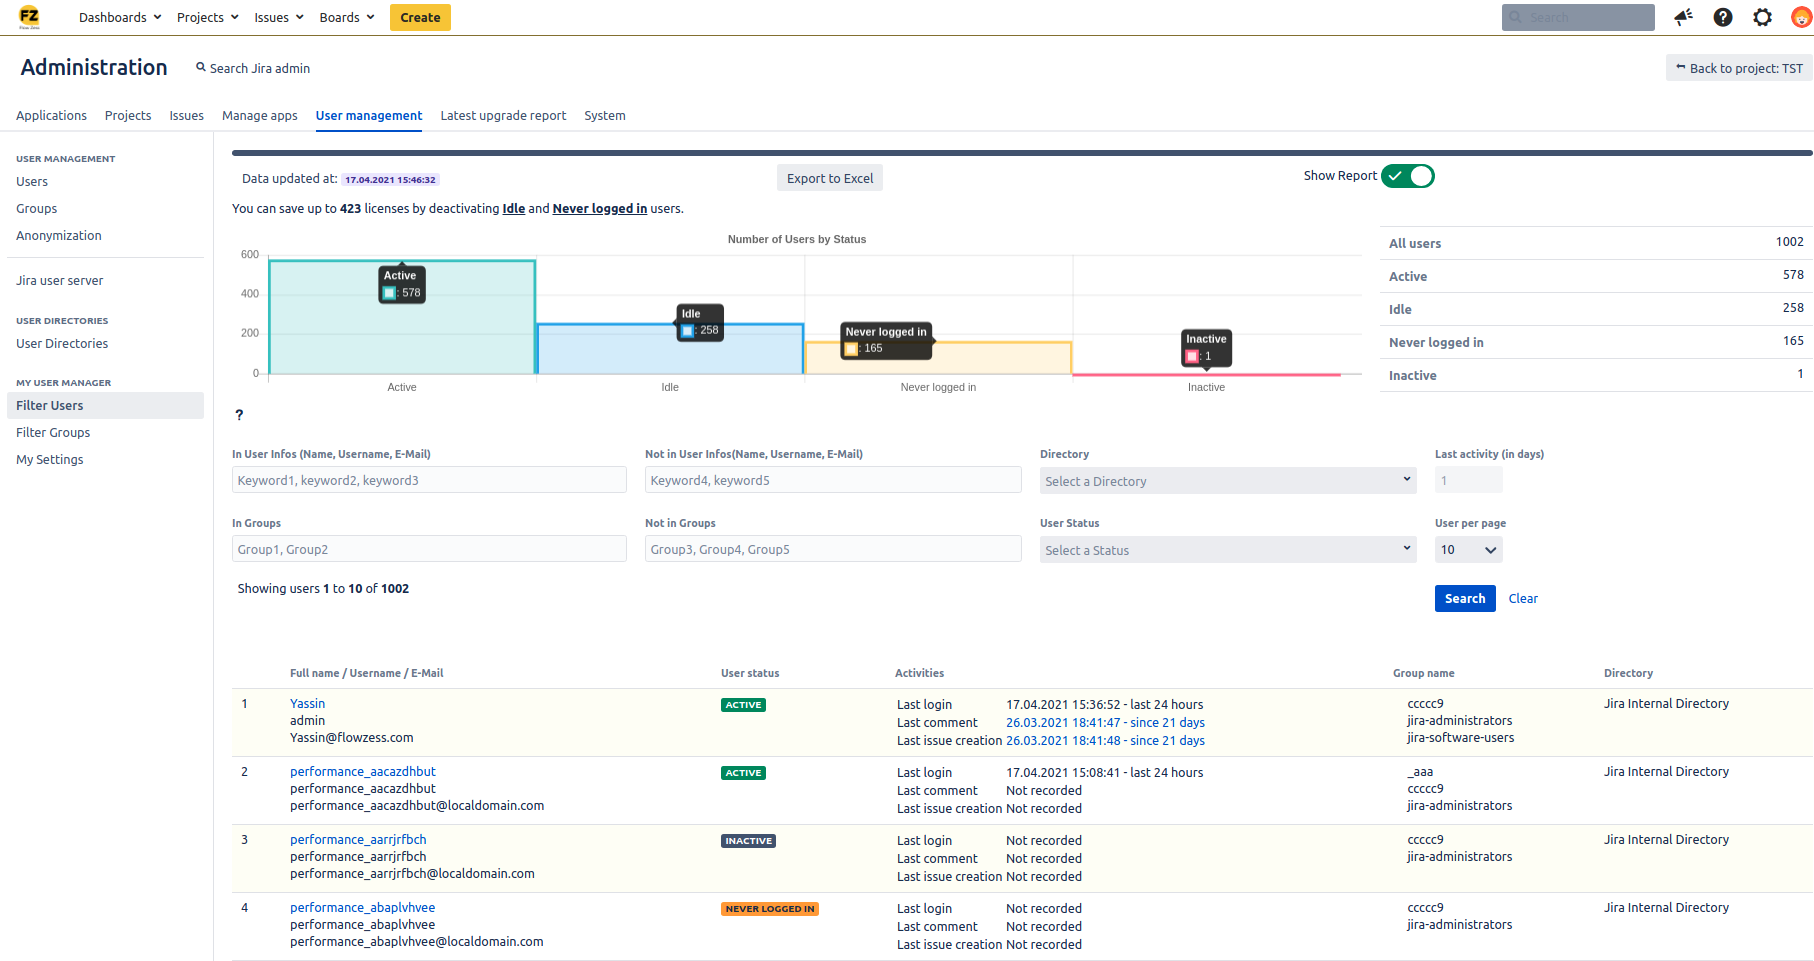Viewport: 1814px width, 961px height.
Task: Switch to the Manage apps tab
Action: coord(260,116)
